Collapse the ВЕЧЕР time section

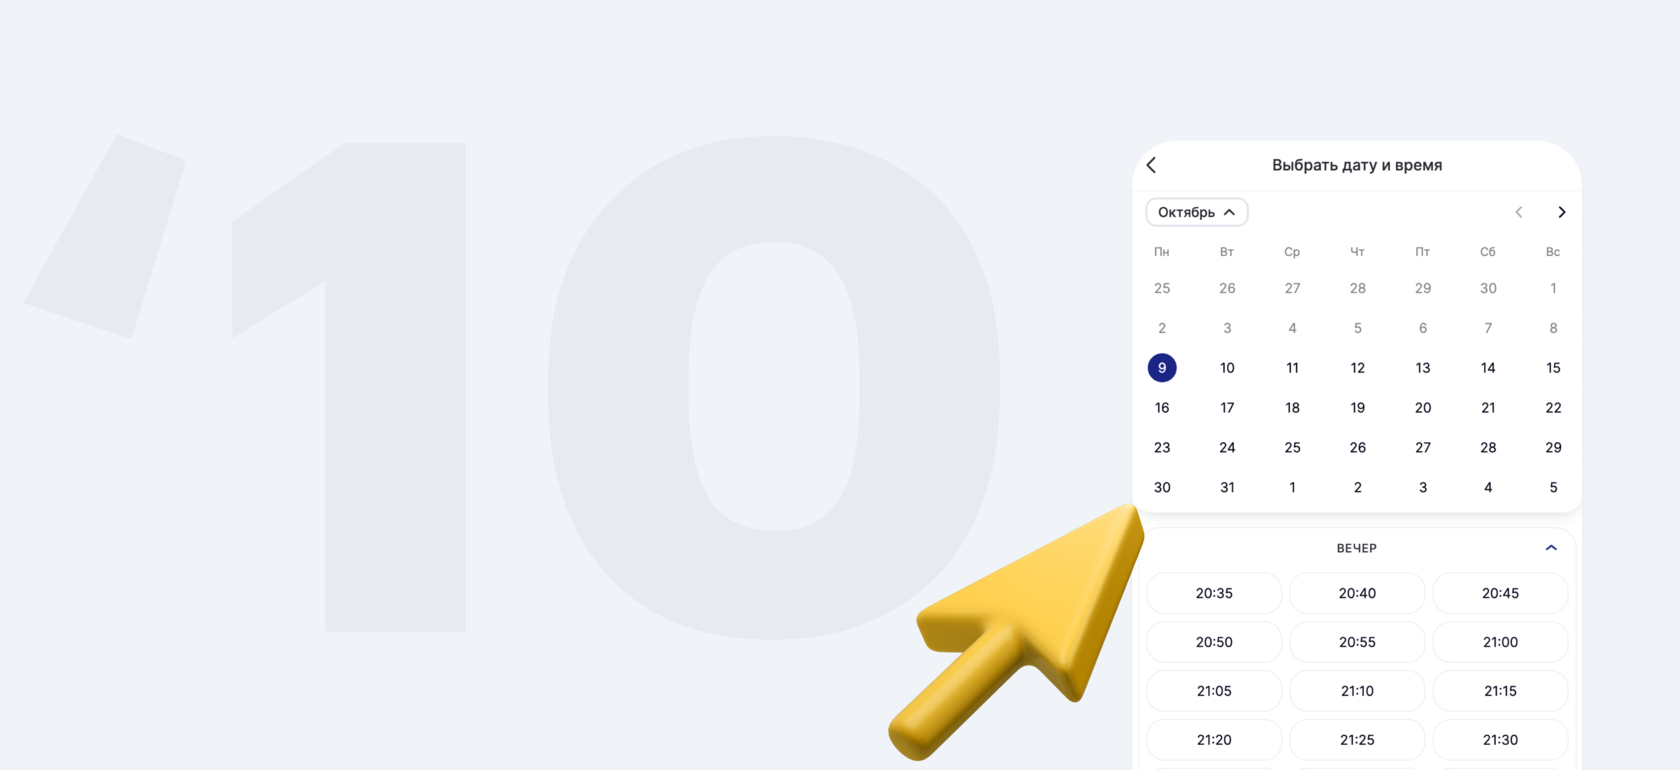point(1551,548)
